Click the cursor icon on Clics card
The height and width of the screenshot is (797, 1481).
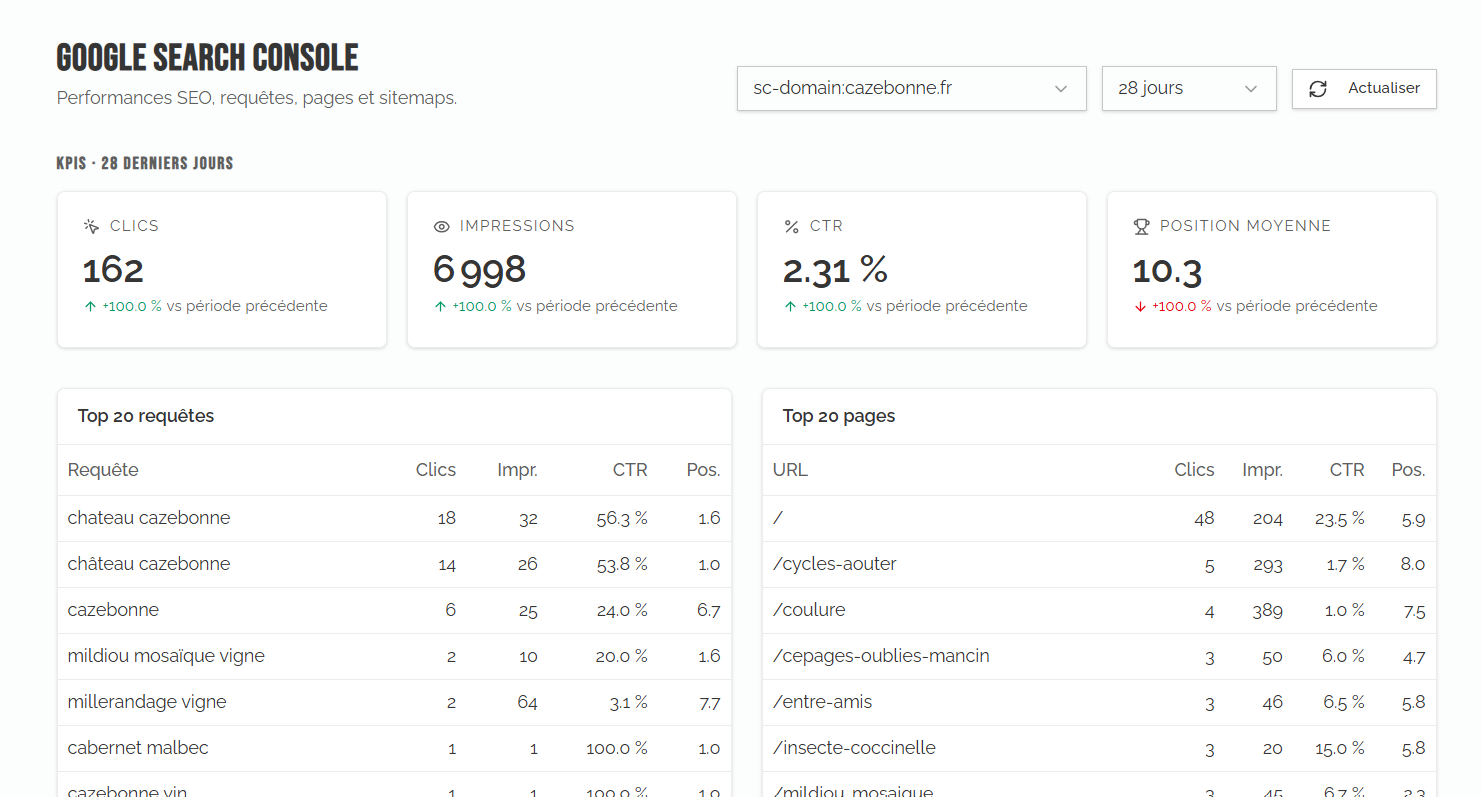pyautogui.click(x=91, y=226)
